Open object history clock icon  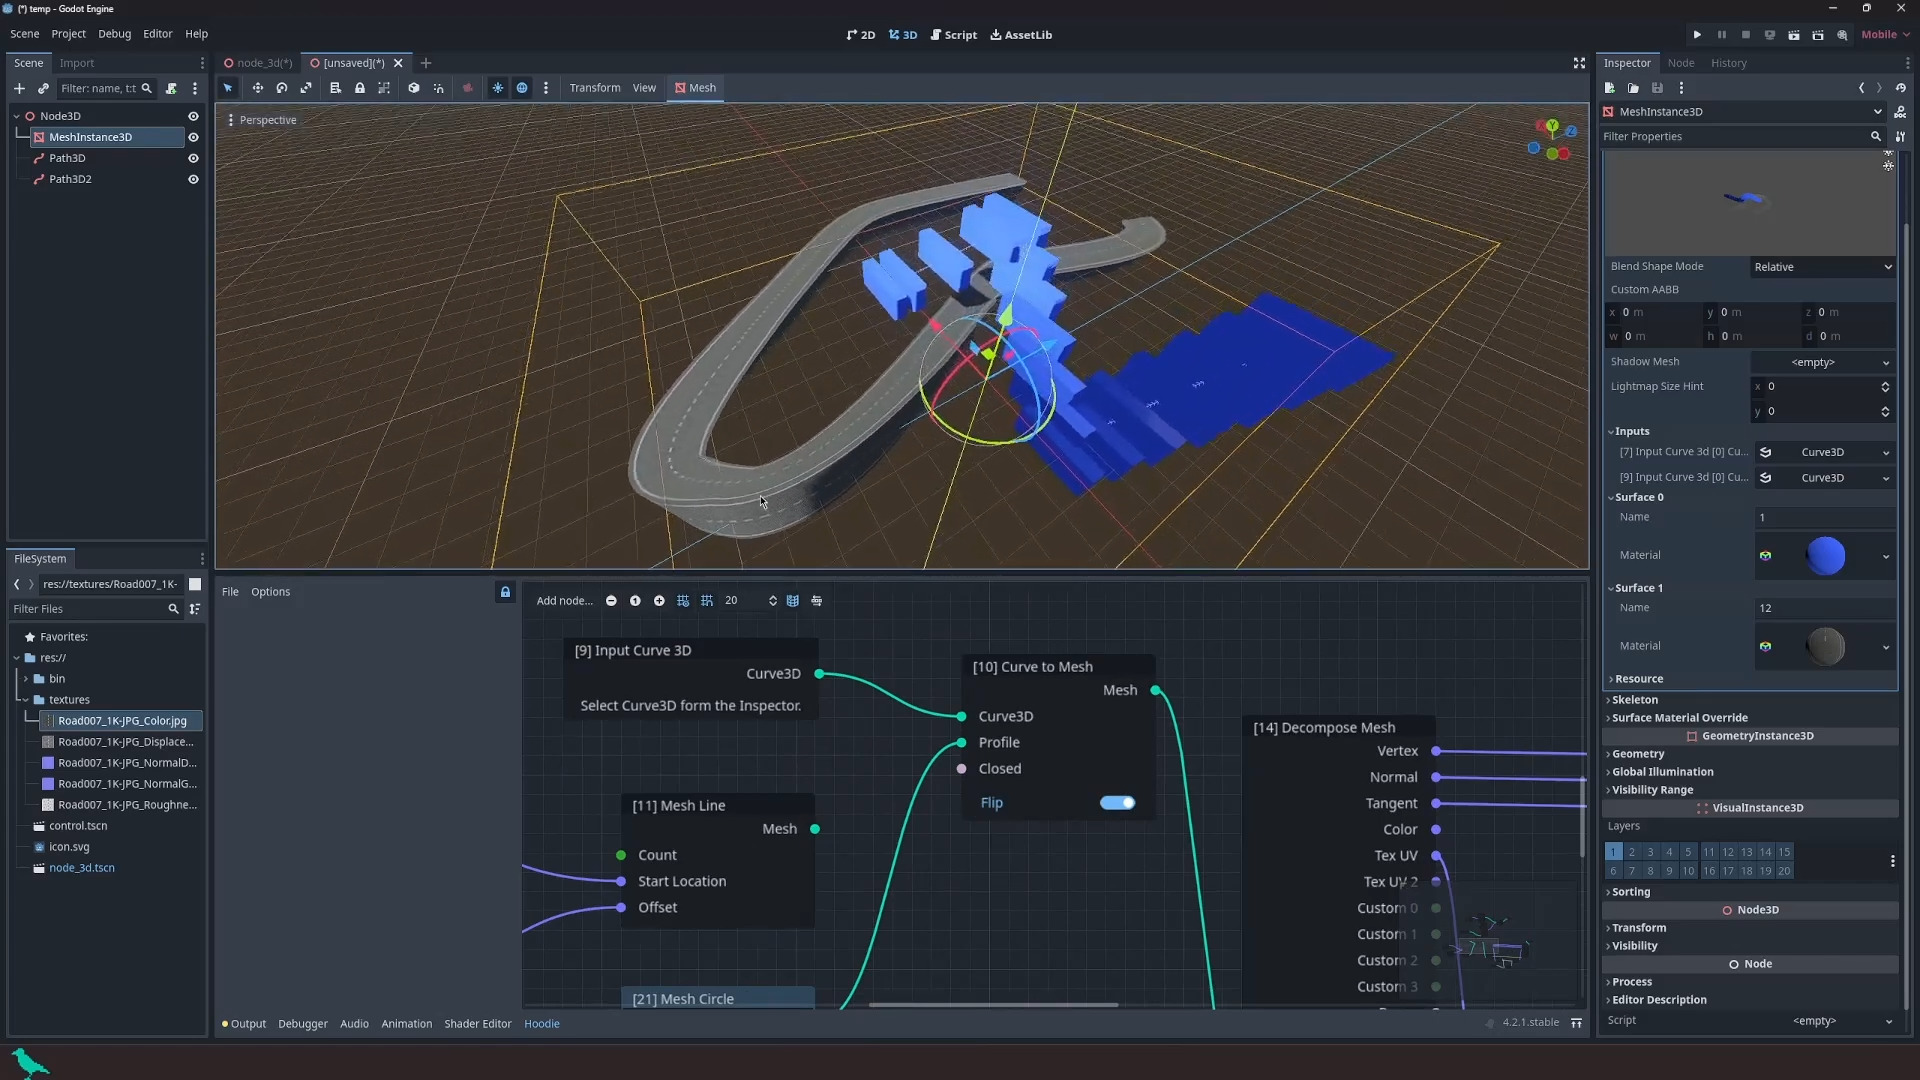(x=1901, y=88)
